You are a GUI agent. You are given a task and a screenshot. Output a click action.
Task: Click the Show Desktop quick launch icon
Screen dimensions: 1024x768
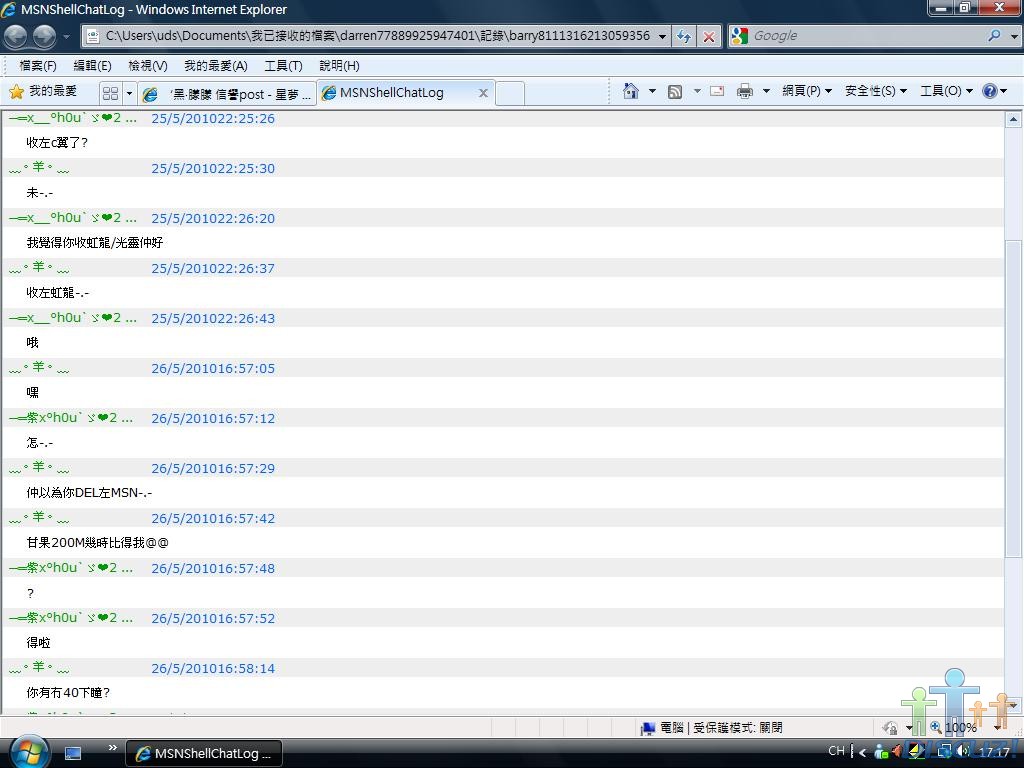coord(73,753)
